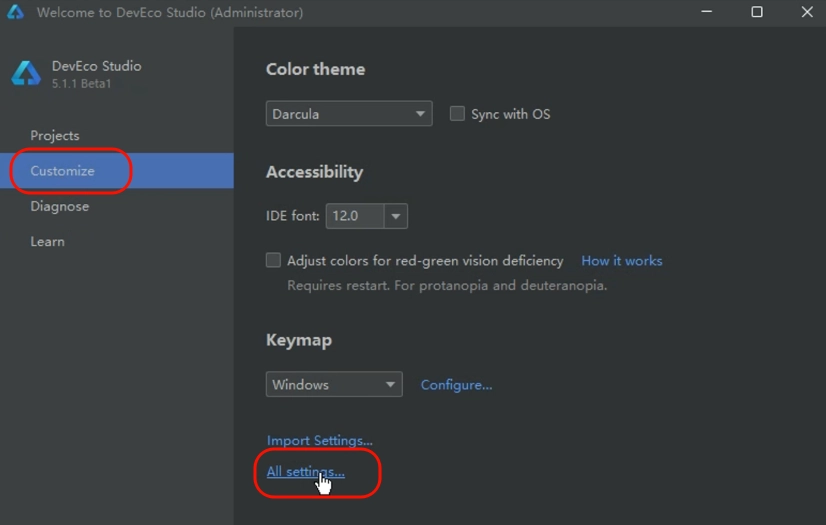Toggle red-green vision deficiency color adjustment
826x525 pixels.
273,260
